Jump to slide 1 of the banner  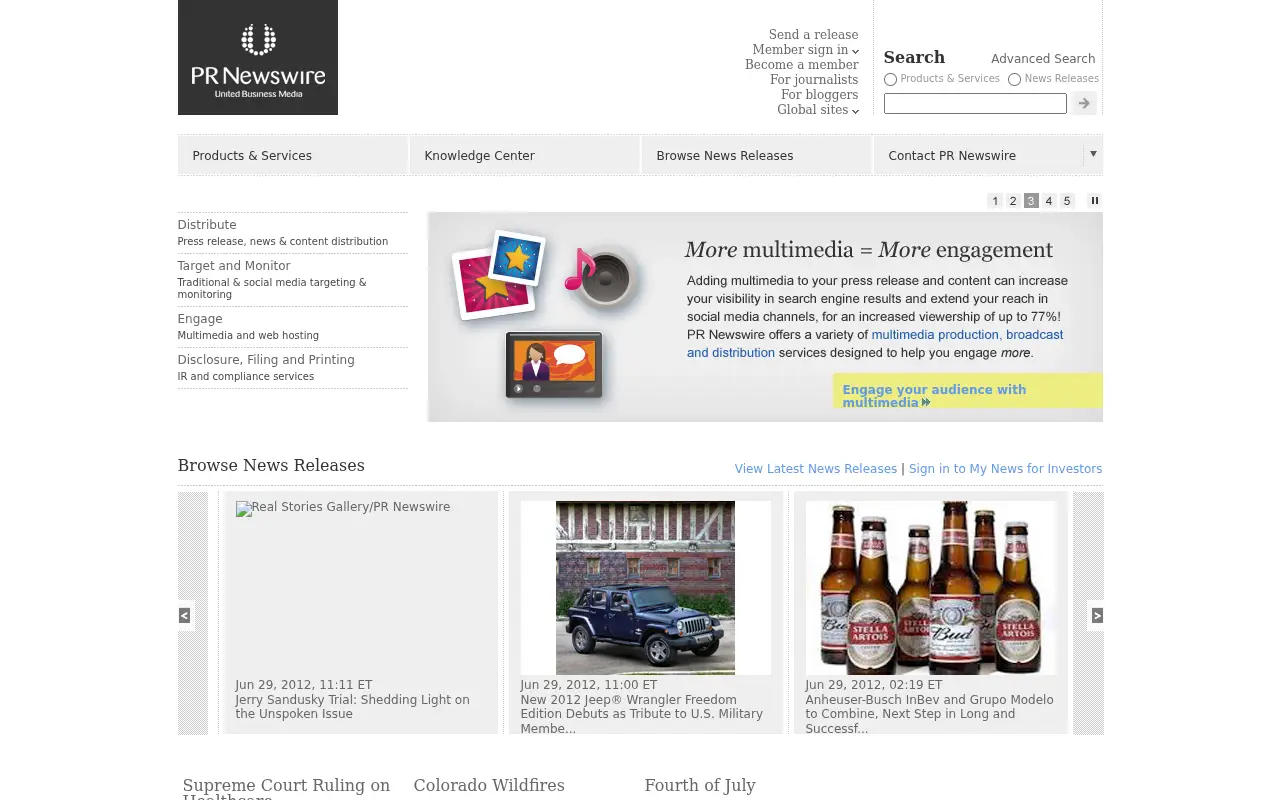(995, 201)
